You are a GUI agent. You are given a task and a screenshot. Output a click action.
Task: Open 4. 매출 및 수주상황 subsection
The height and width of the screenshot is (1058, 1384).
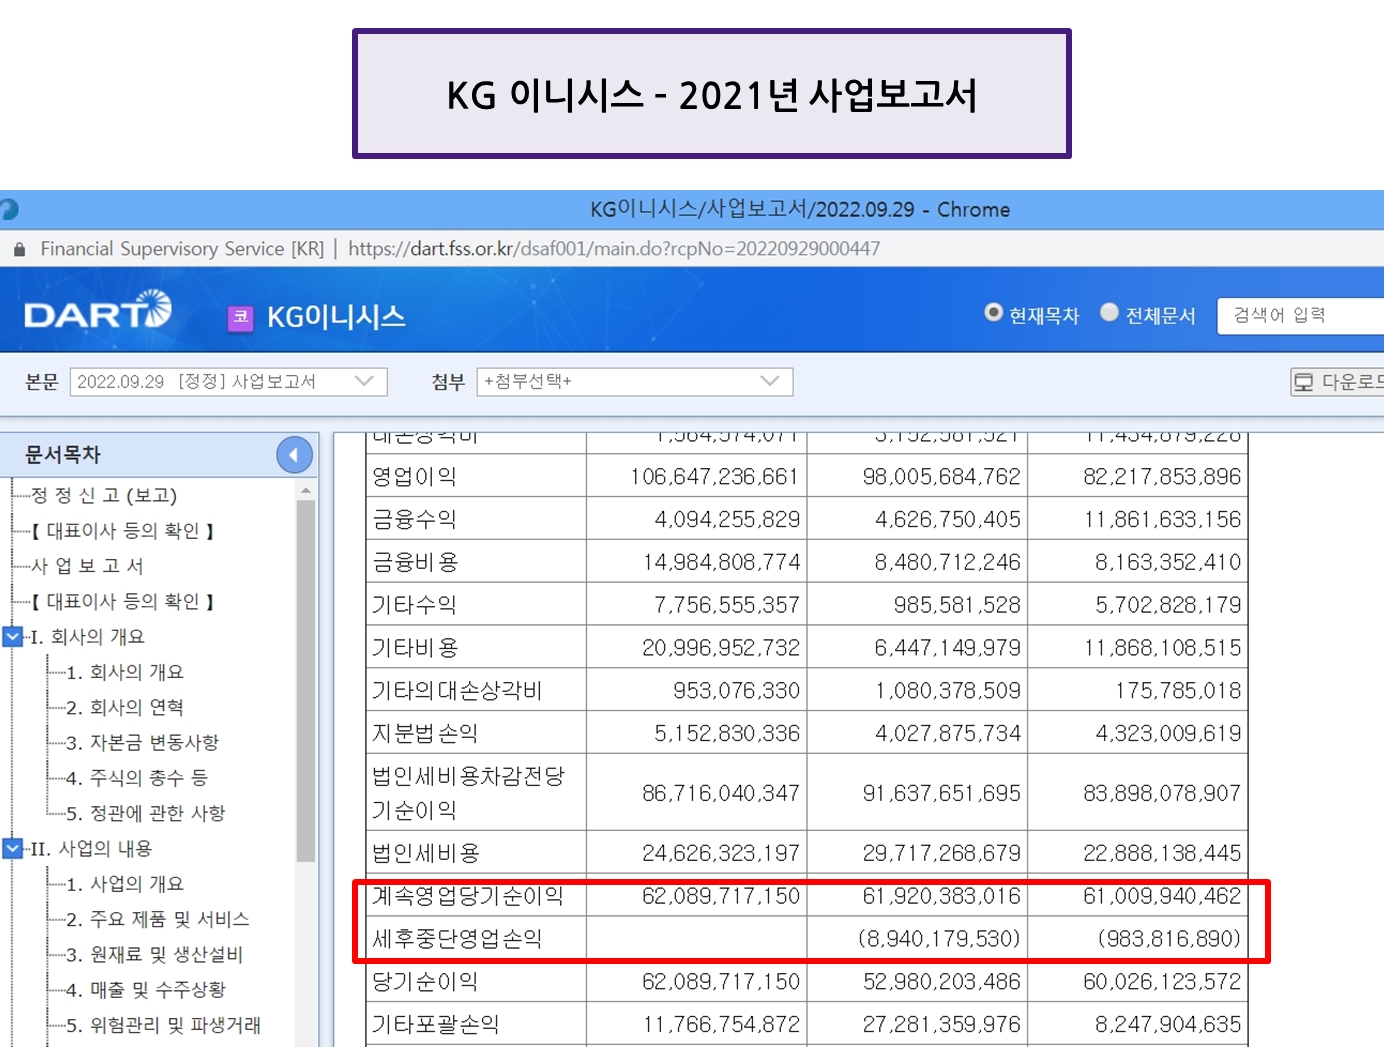146,990
